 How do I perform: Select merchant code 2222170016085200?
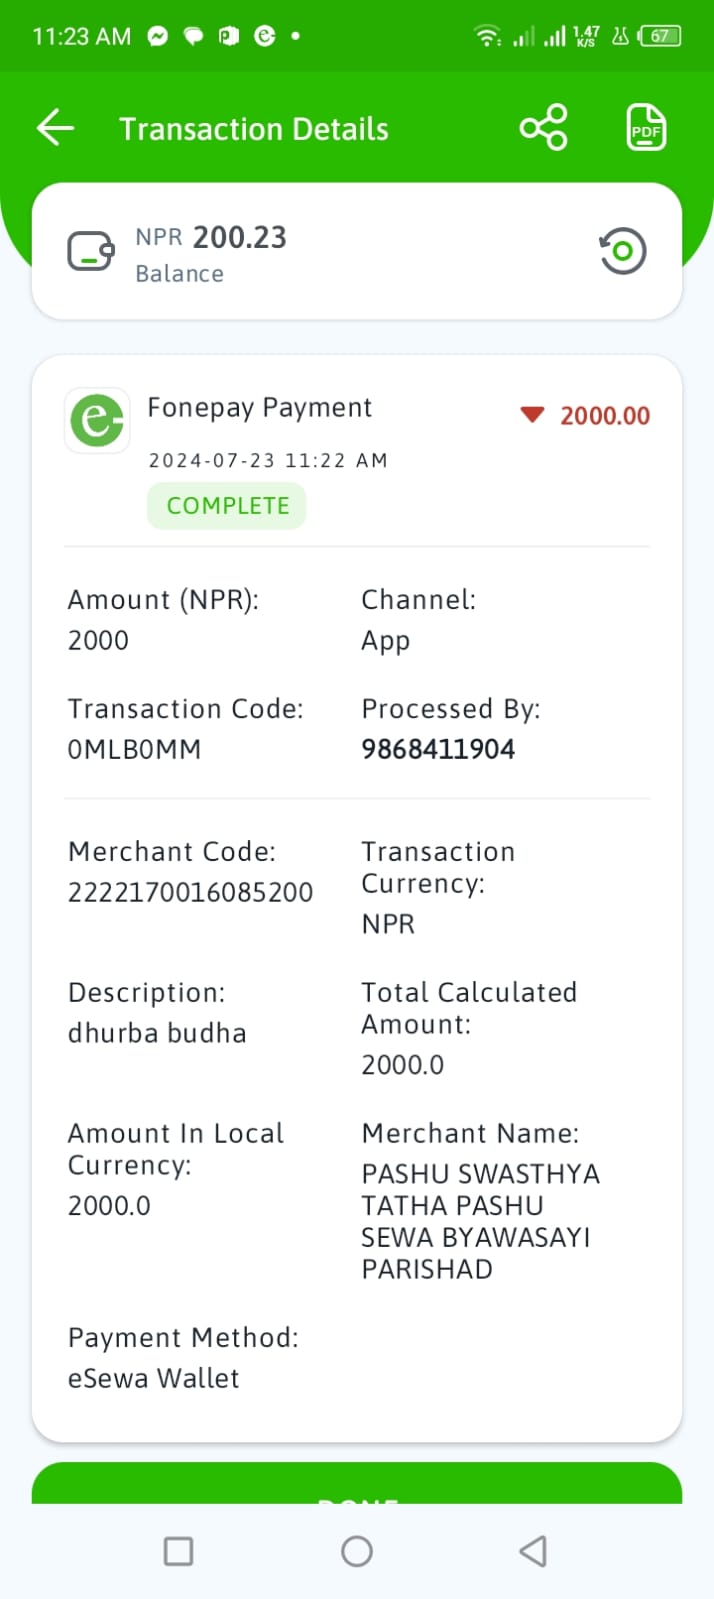[190, 892]
